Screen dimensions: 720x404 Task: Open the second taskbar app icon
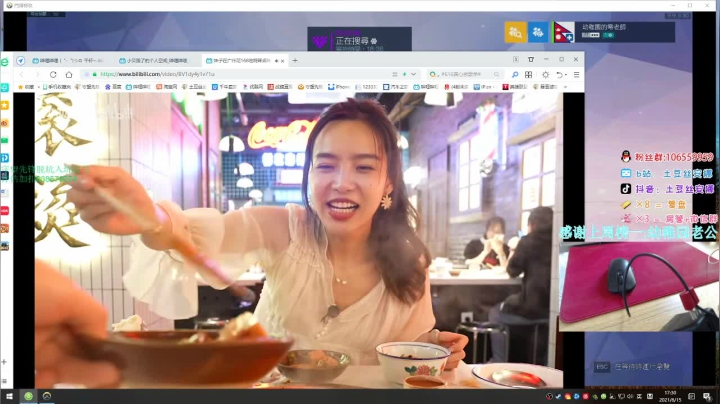coord(47,396)
